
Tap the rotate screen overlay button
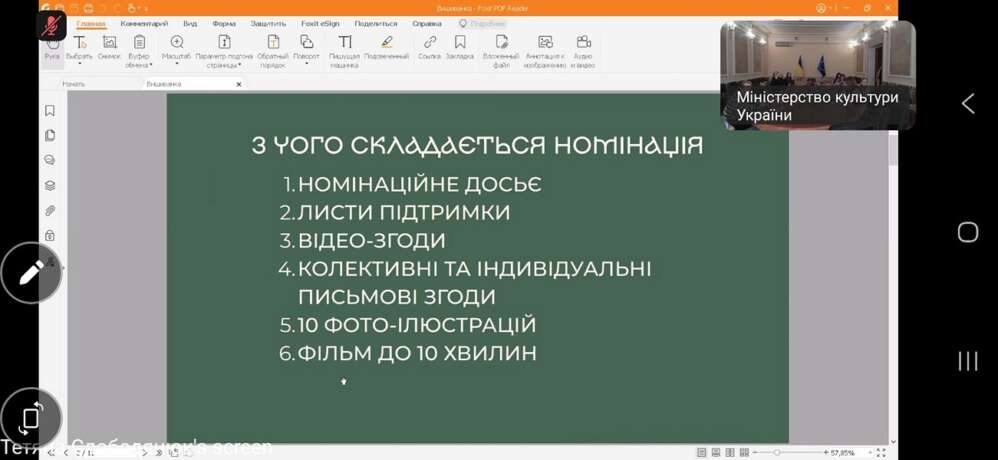pos(31,418)
